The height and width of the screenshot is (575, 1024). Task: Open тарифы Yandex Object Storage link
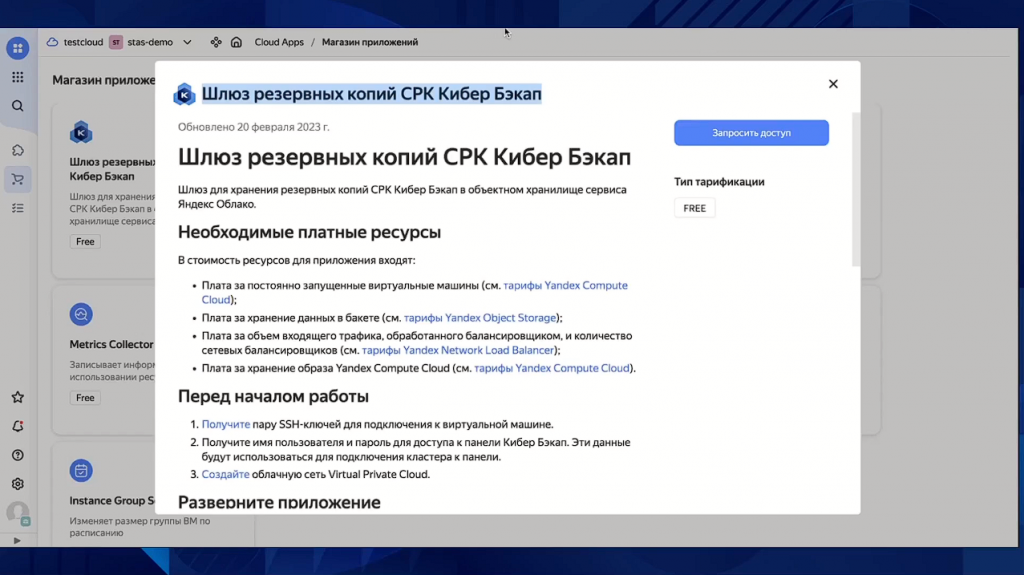pyautogui.click(x=480, y=318)
